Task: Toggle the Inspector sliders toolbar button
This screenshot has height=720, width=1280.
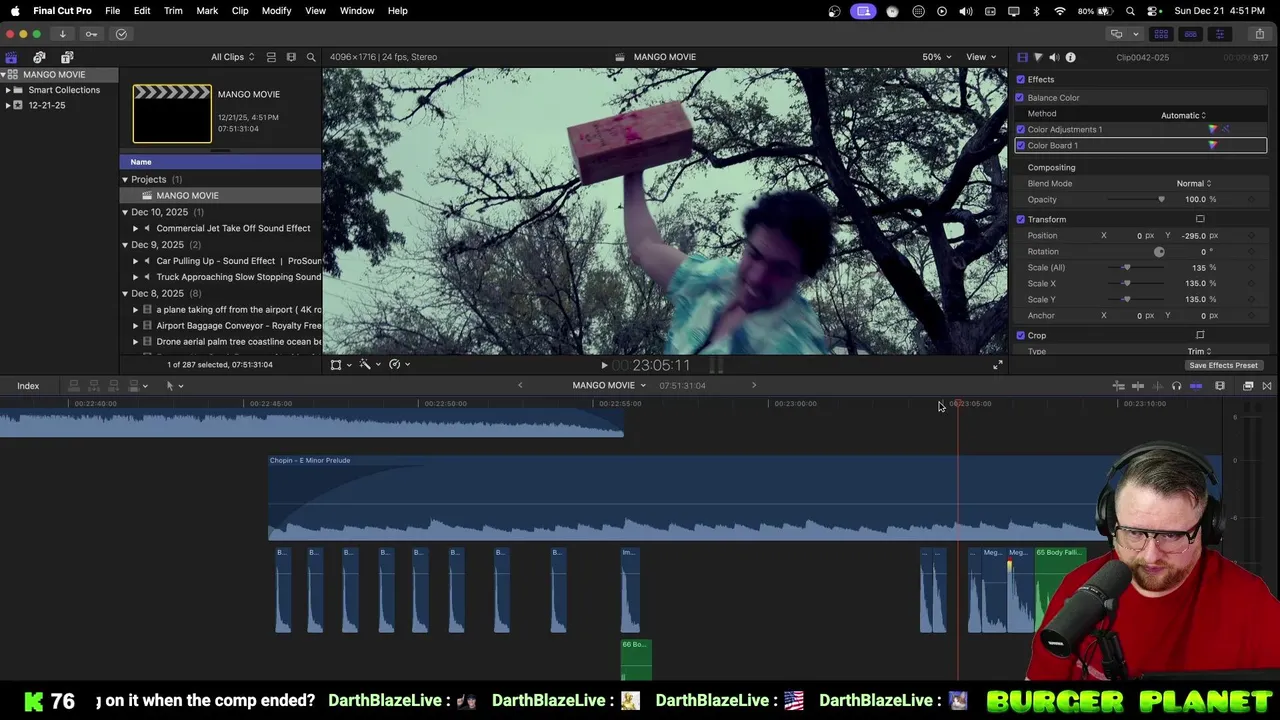Action: (x=1219, y=34)
